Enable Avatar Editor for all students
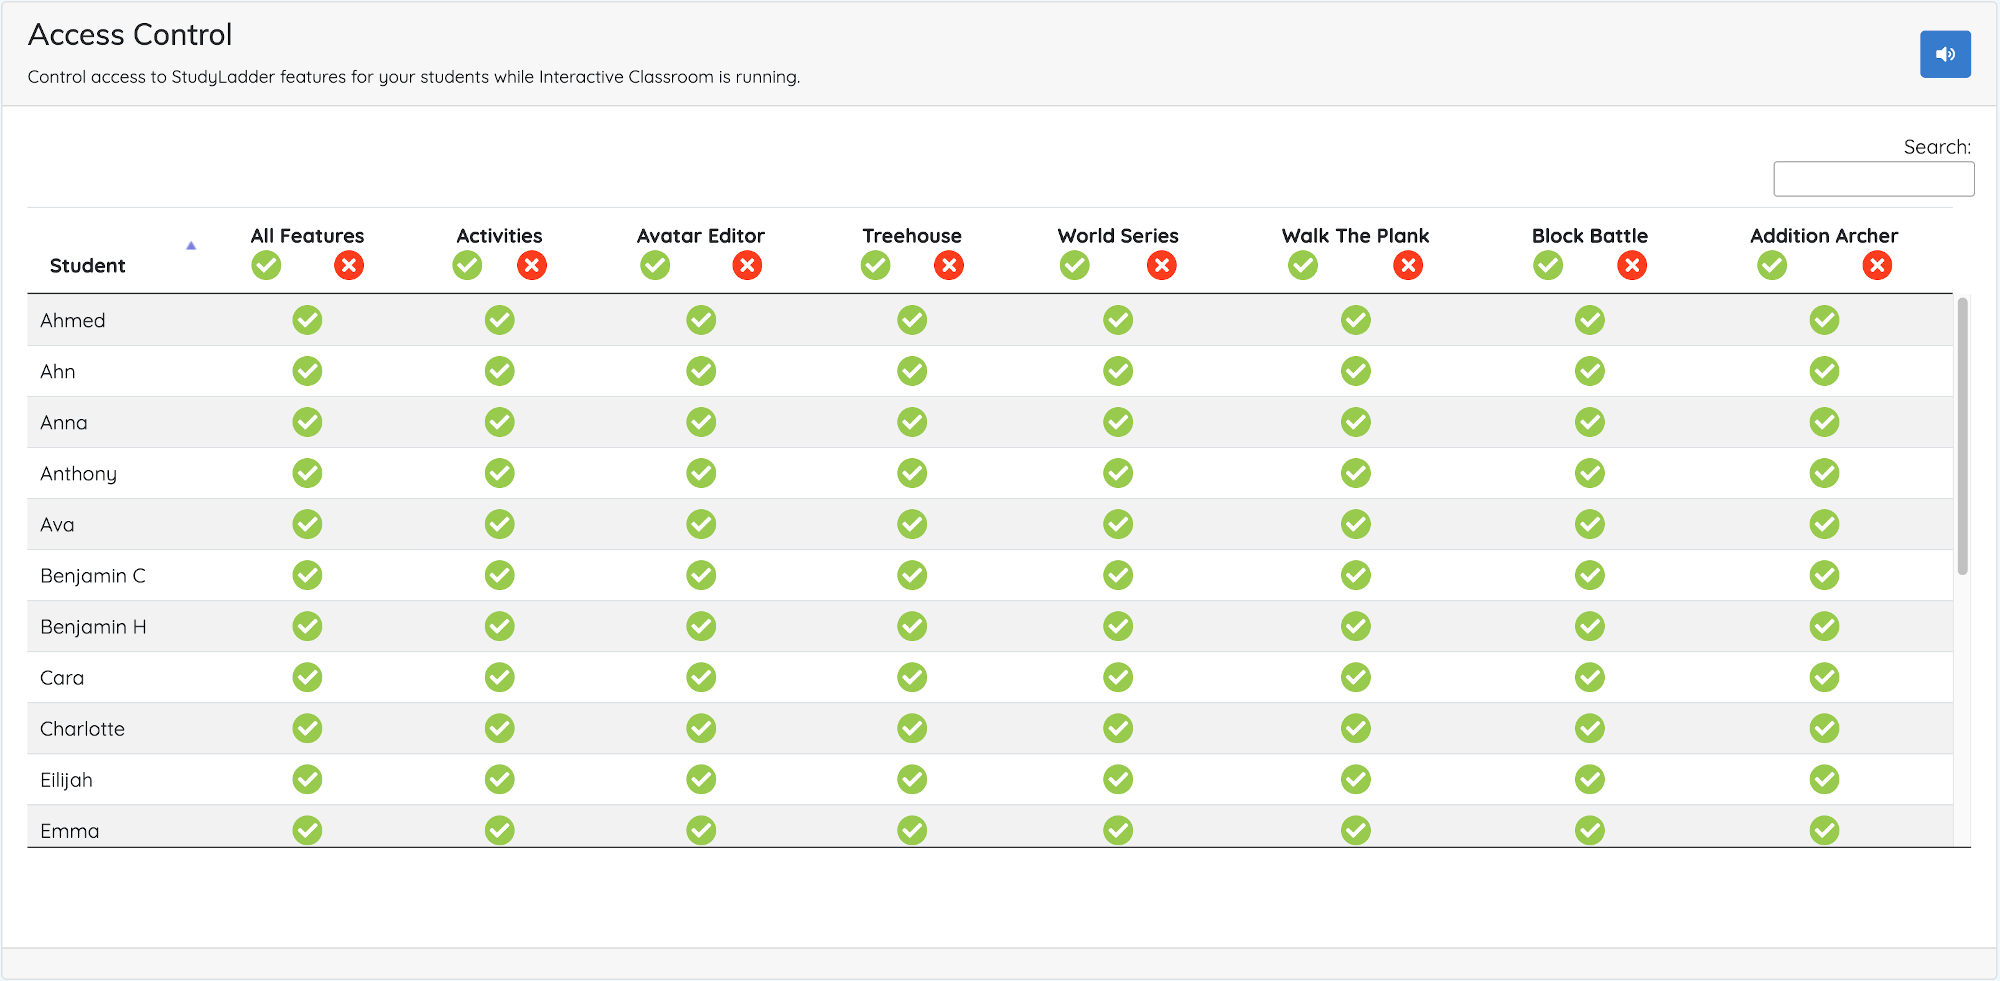This screenshot has height=981, width=2000. (x=655, y=265)
